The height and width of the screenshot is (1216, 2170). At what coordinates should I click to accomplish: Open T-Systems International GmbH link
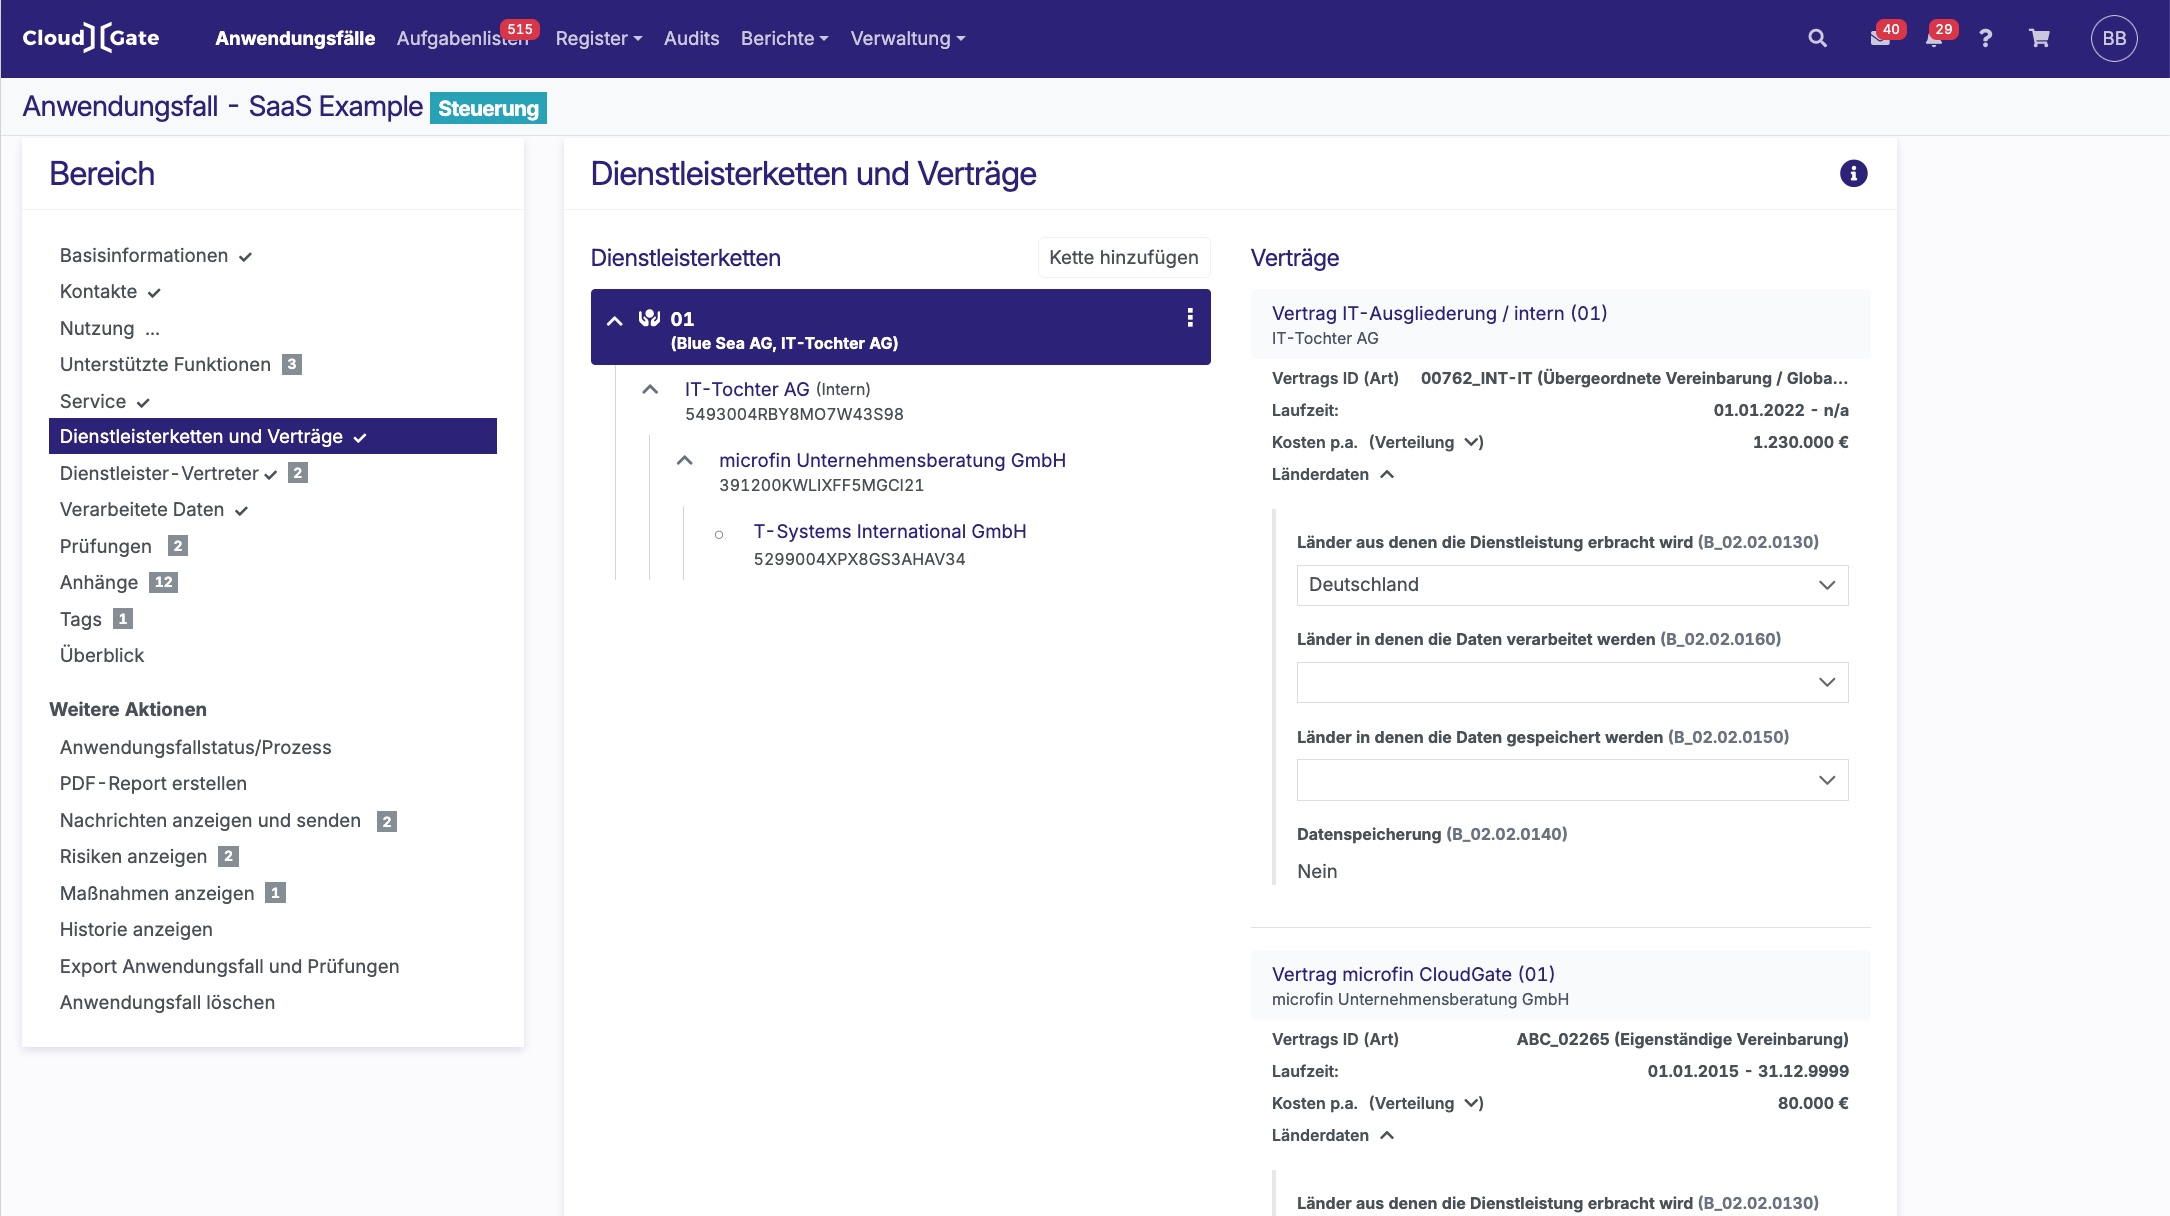[889, 531]
